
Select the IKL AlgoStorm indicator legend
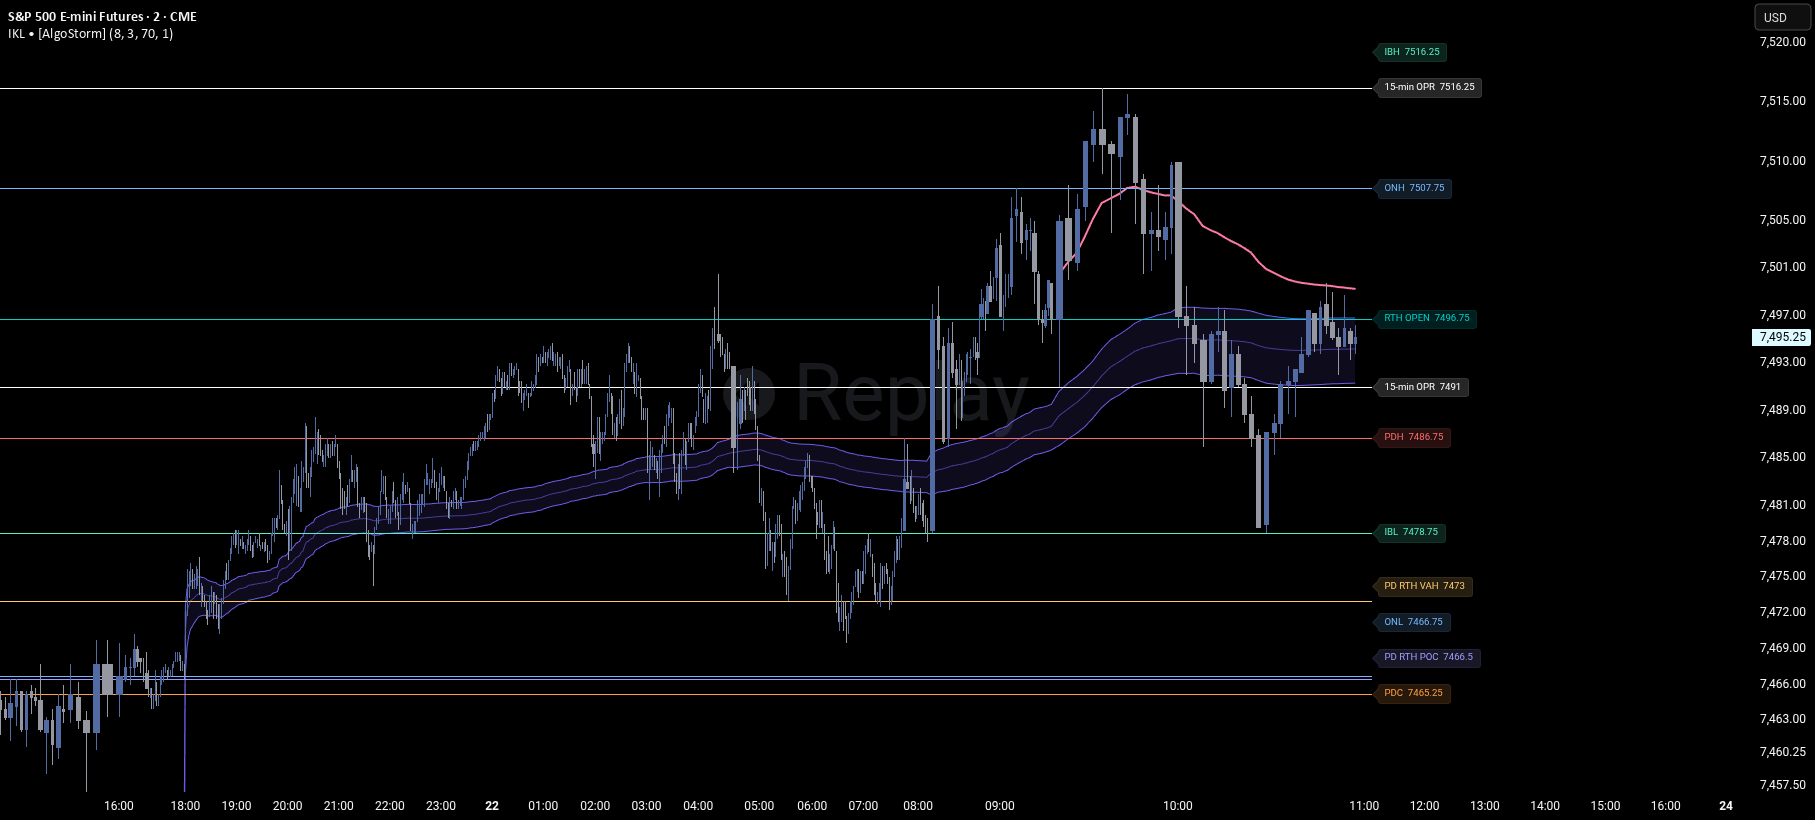point(90,34)
